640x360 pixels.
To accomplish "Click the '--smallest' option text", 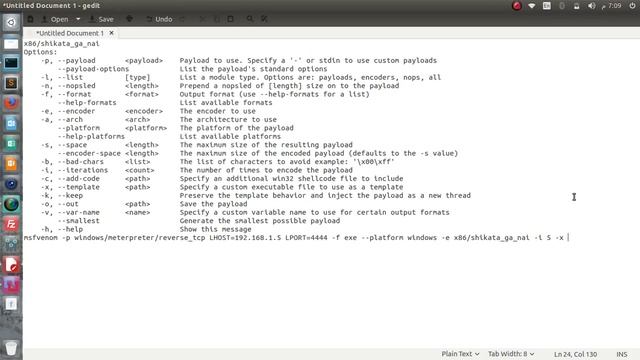I will coord(78,221).
